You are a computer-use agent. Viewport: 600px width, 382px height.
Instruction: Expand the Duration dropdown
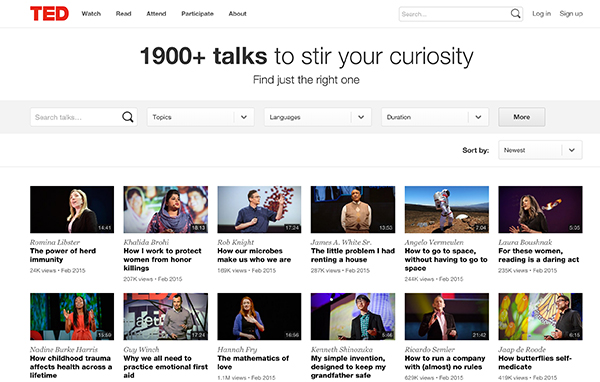point(435,117)
